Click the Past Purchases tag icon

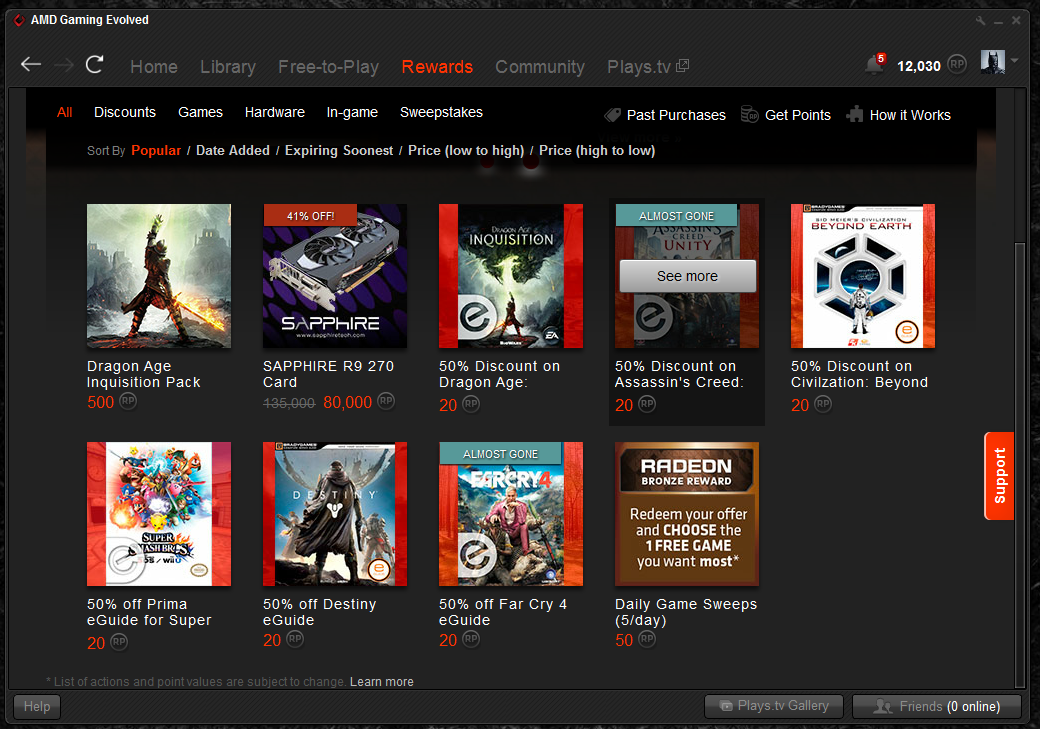[613, 115]
